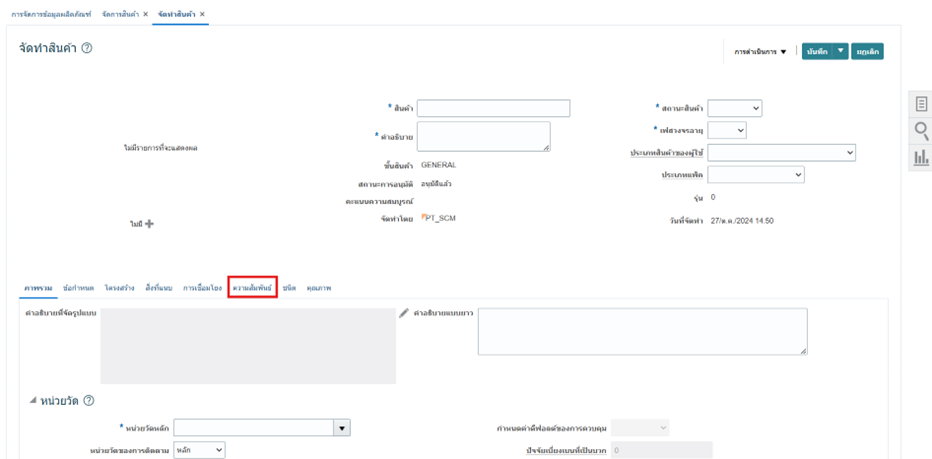Collapse the หน่วยวัด section
This screenshot has height=459, width=932.
[33, 401]
